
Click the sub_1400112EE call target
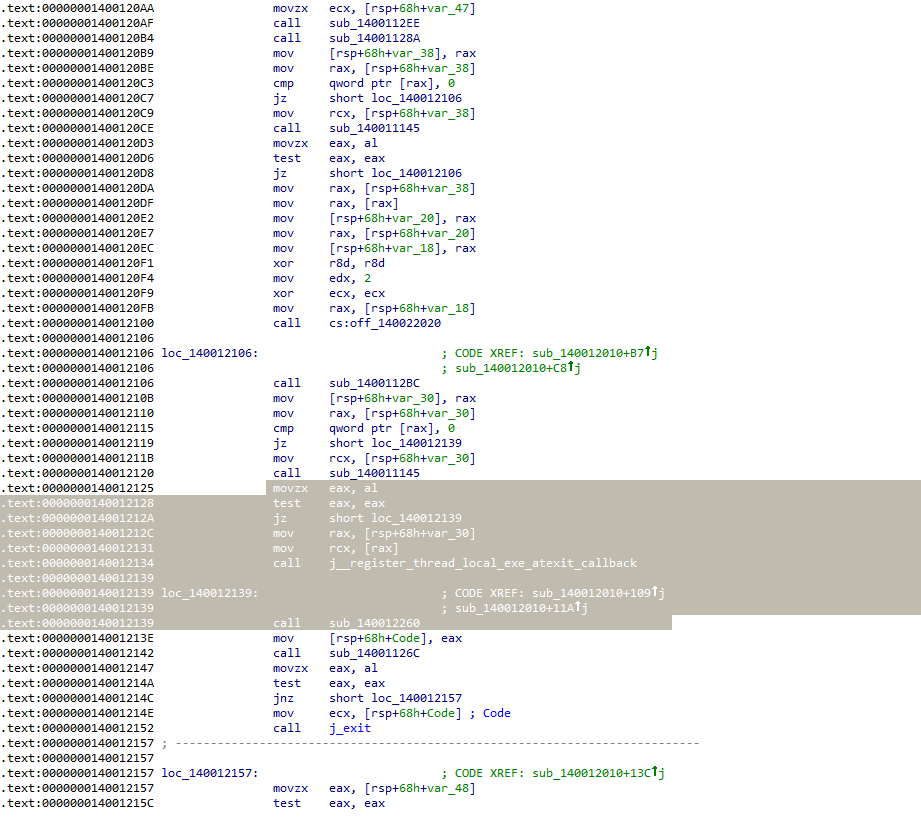tap(374, 23)
